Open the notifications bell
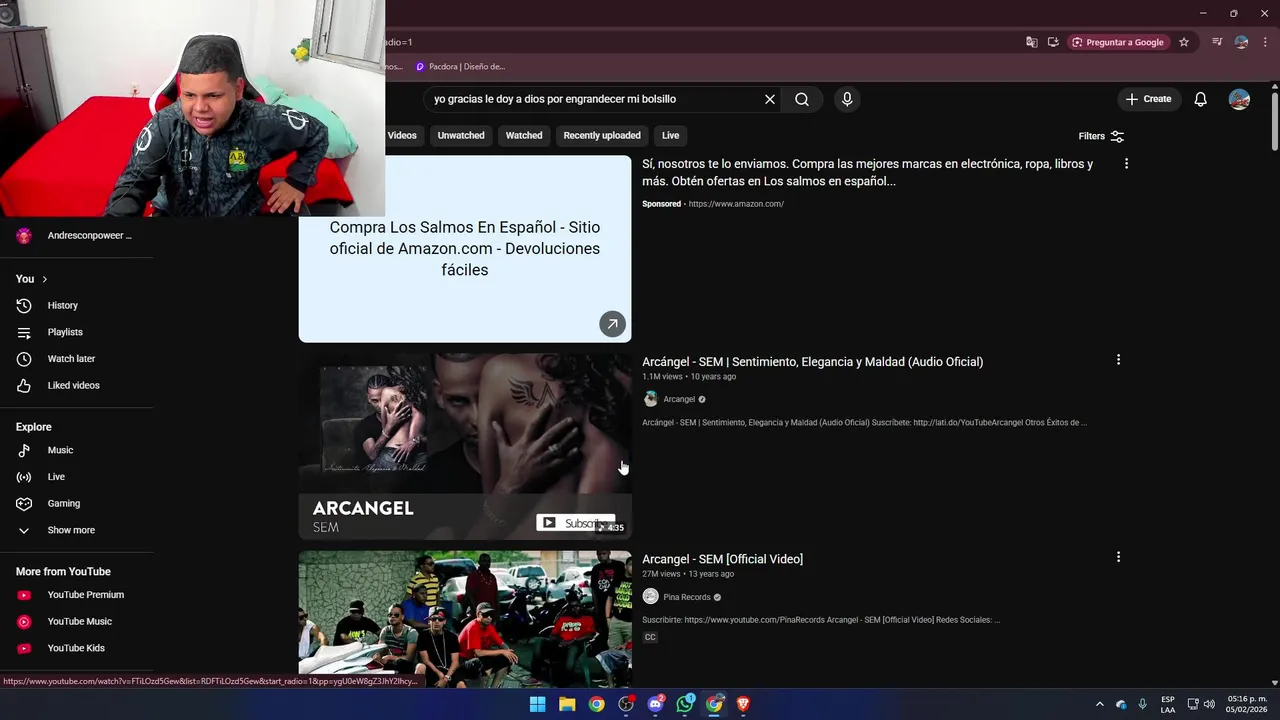1280x720 pixels. click(x=1200, y=99)
